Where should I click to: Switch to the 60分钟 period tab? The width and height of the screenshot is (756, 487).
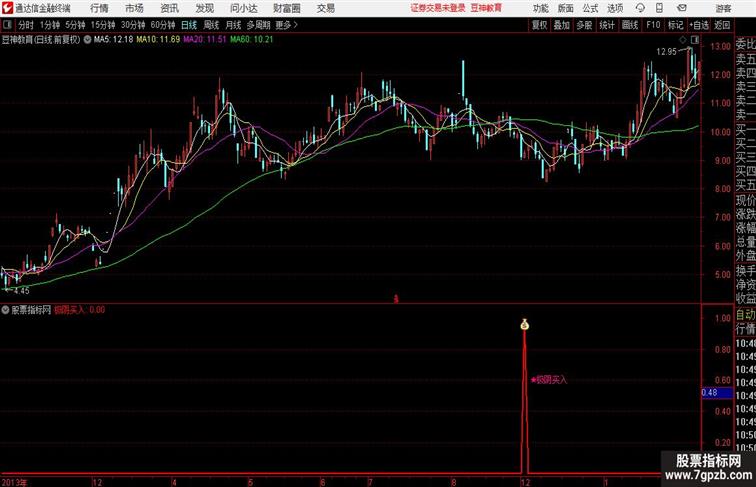[163, 25]
